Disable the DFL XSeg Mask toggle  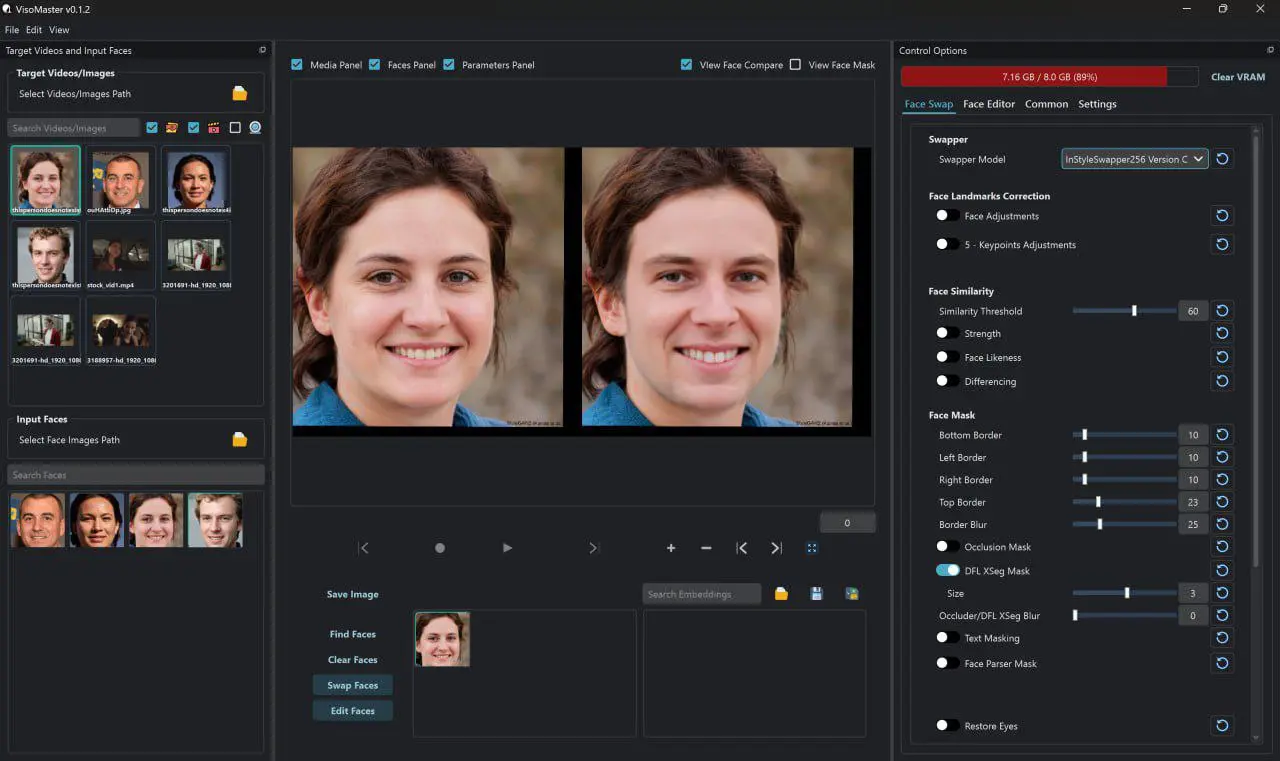[x=948, y=570]
